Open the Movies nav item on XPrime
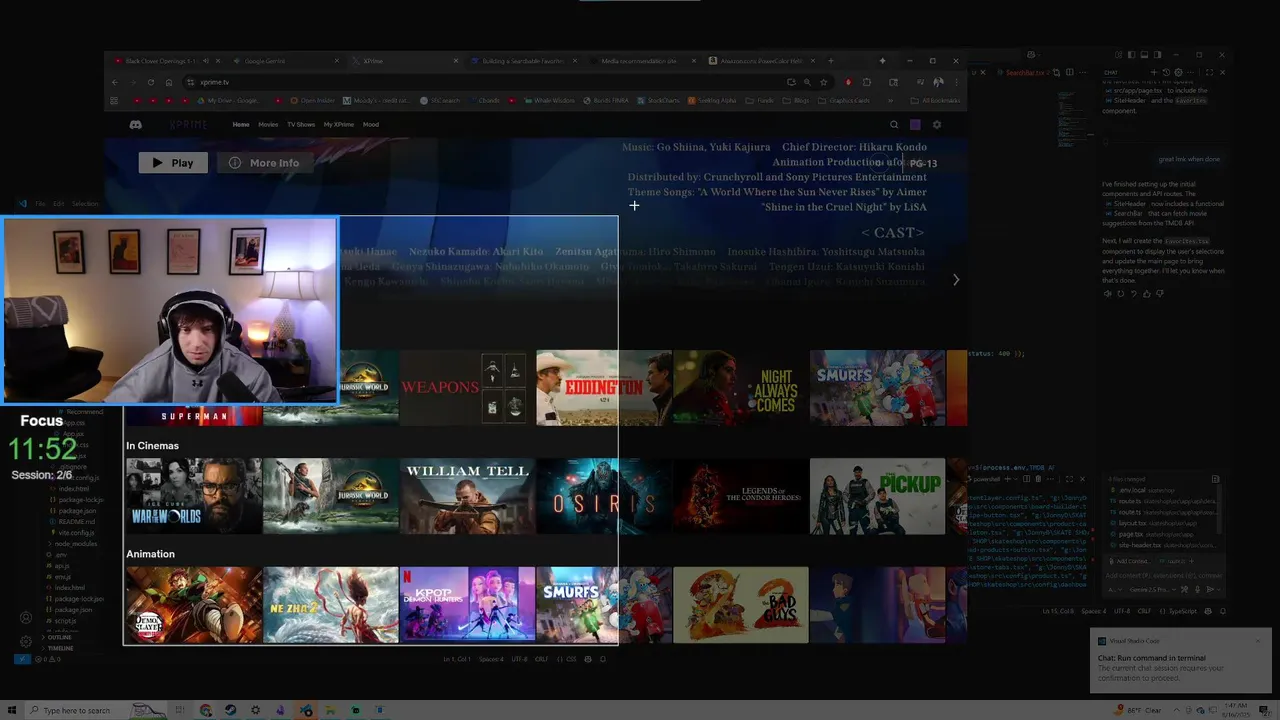The width and height of the screenshot is (1280, 720). (x=268, y=125)
